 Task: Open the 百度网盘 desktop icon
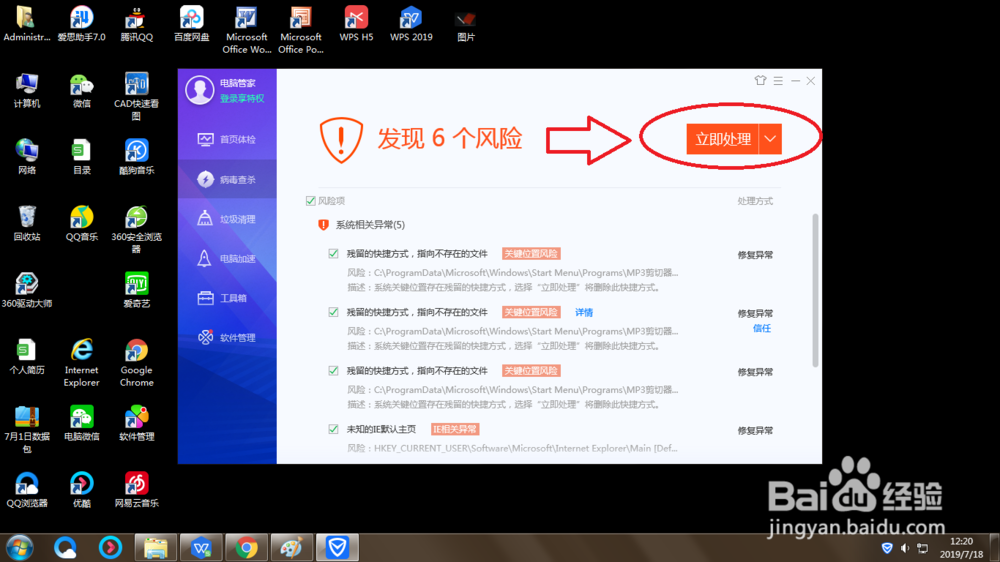[191, 24]
